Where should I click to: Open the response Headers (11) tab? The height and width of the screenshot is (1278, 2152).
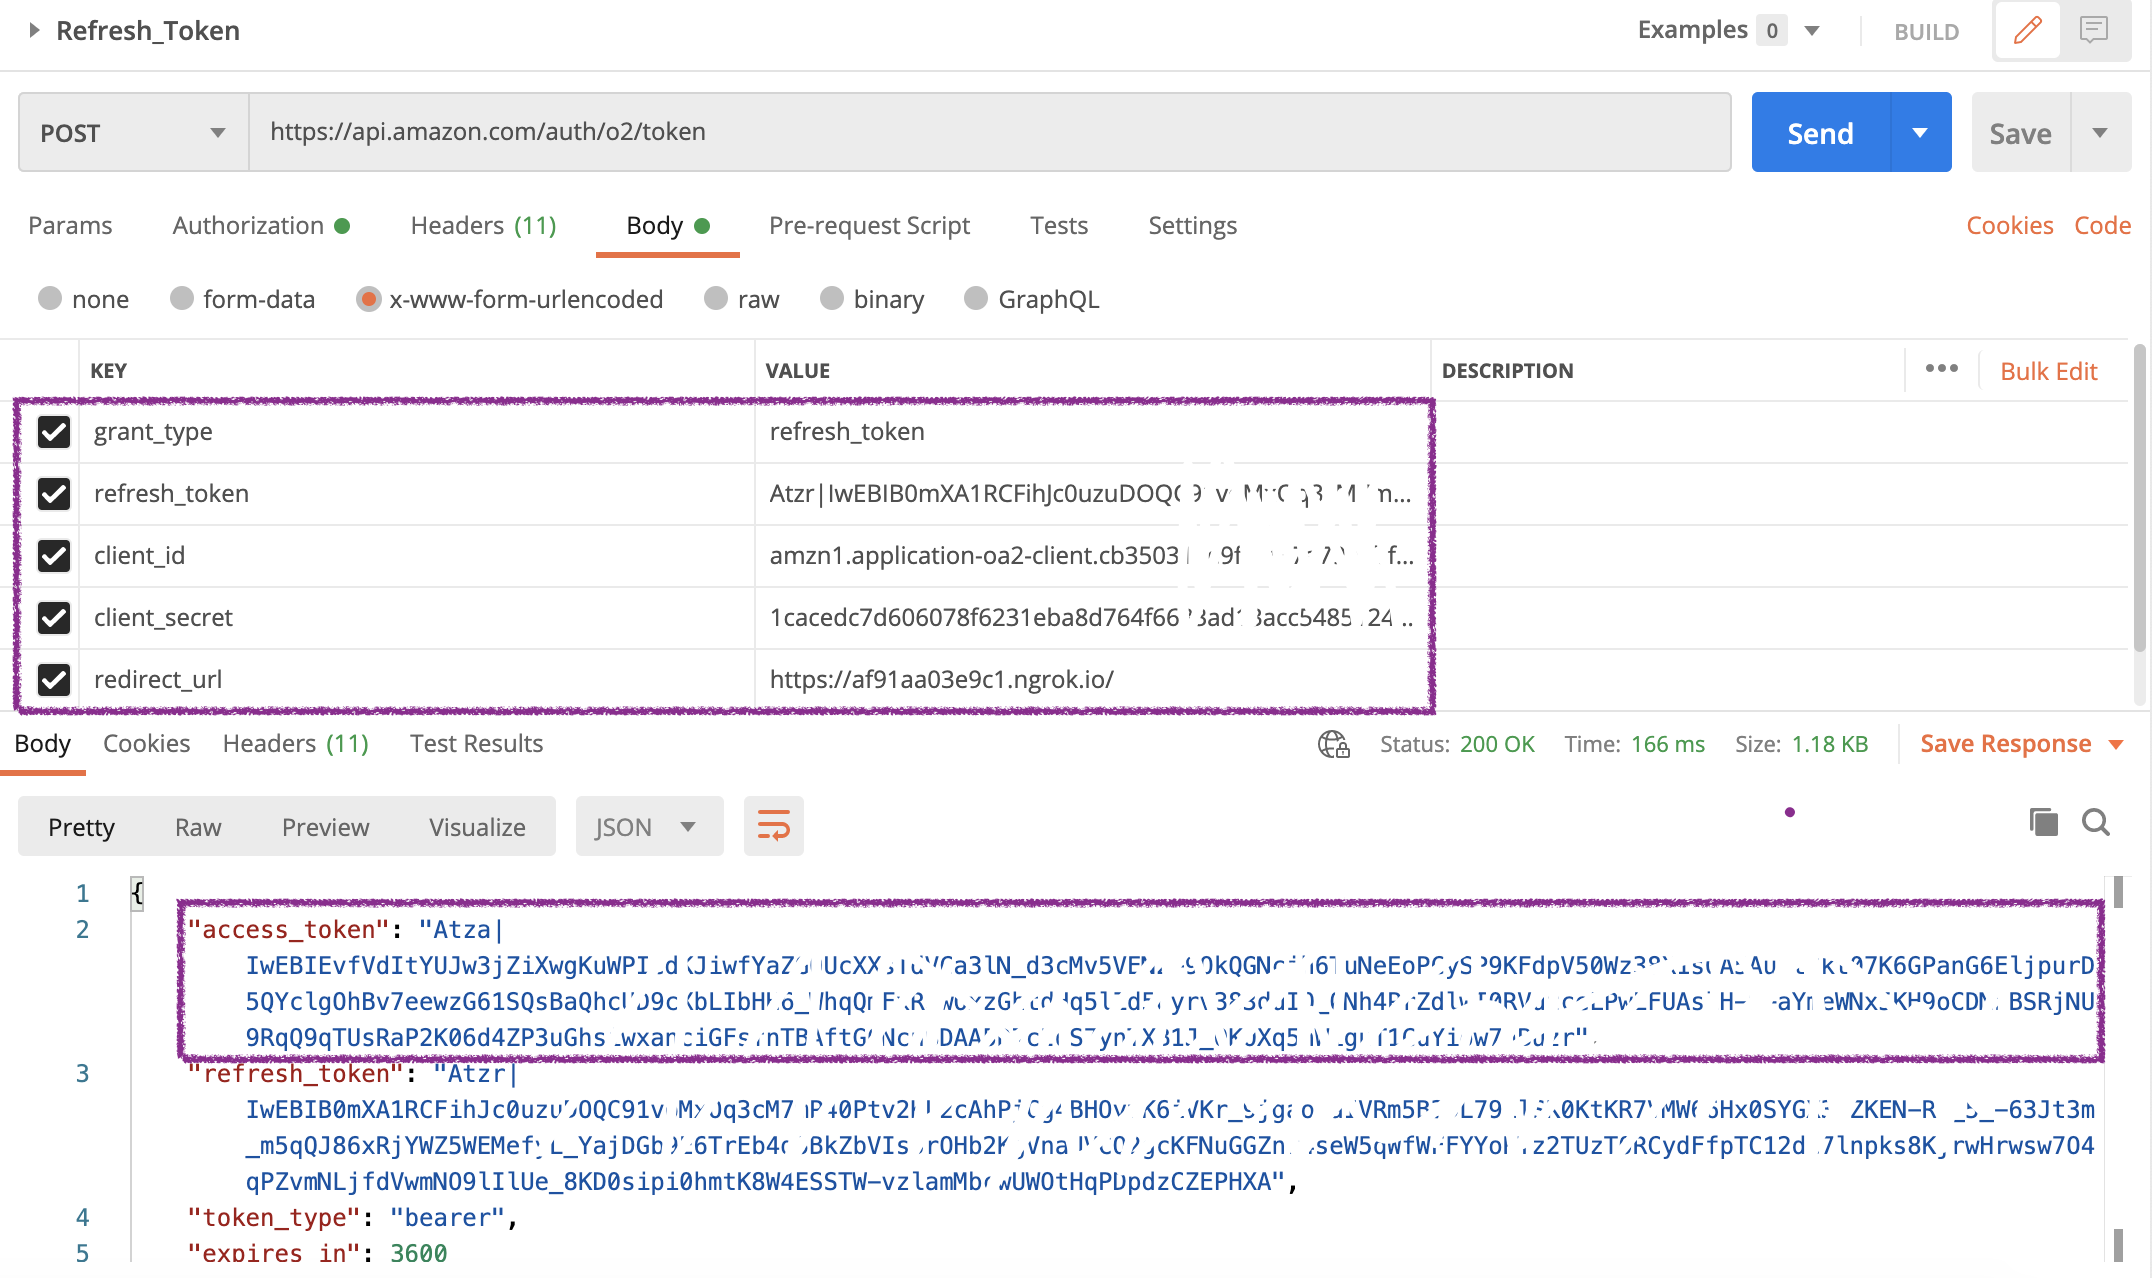click(296, 743)
